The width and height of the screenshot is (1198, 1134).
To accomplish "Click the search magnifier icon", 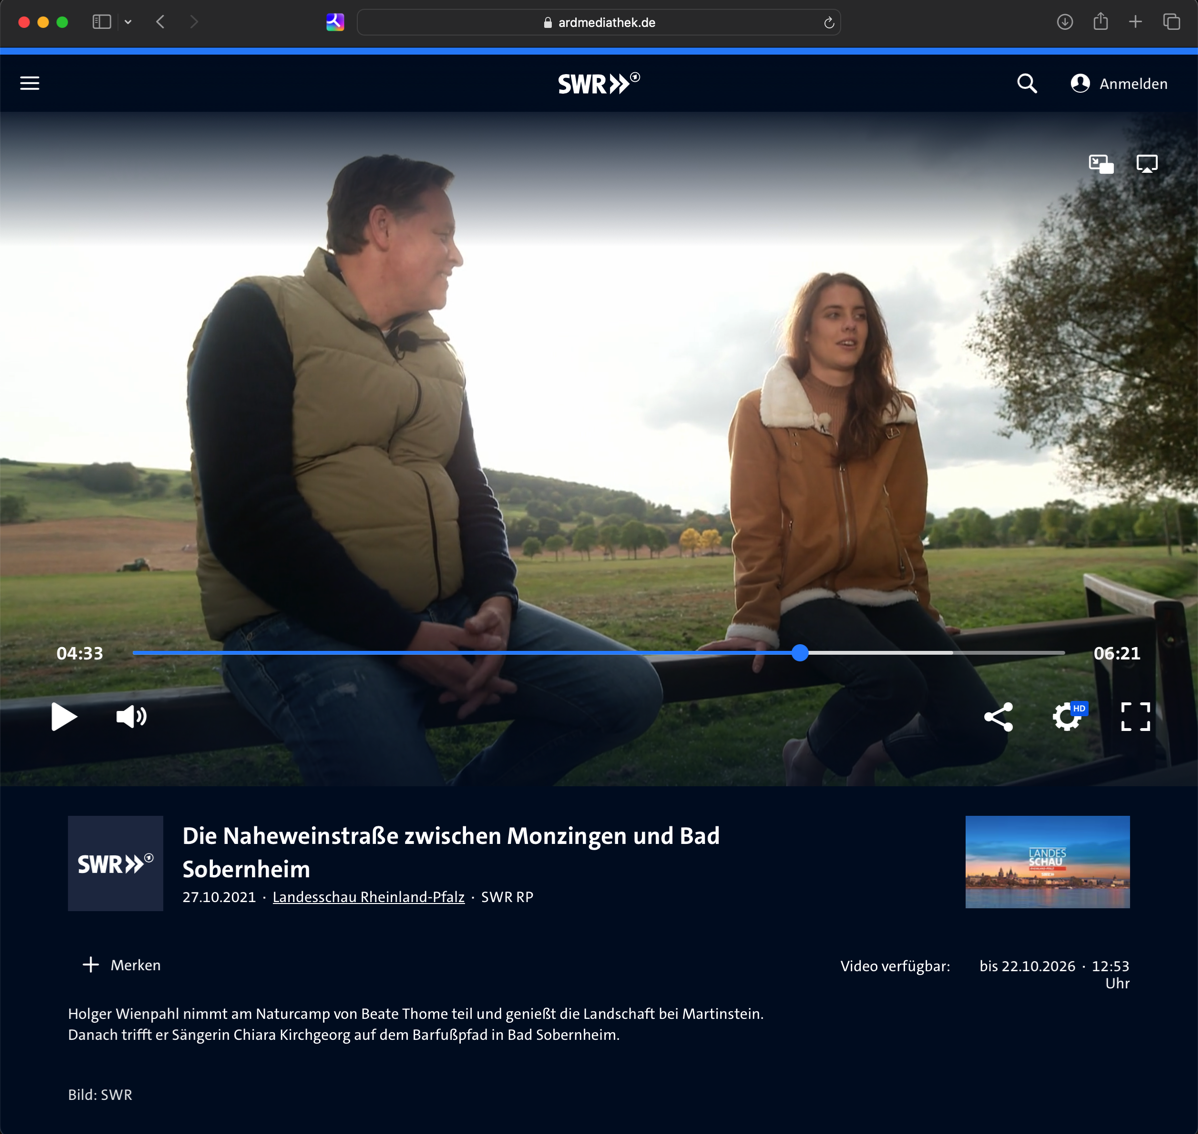I will [x=1027, y=84].
